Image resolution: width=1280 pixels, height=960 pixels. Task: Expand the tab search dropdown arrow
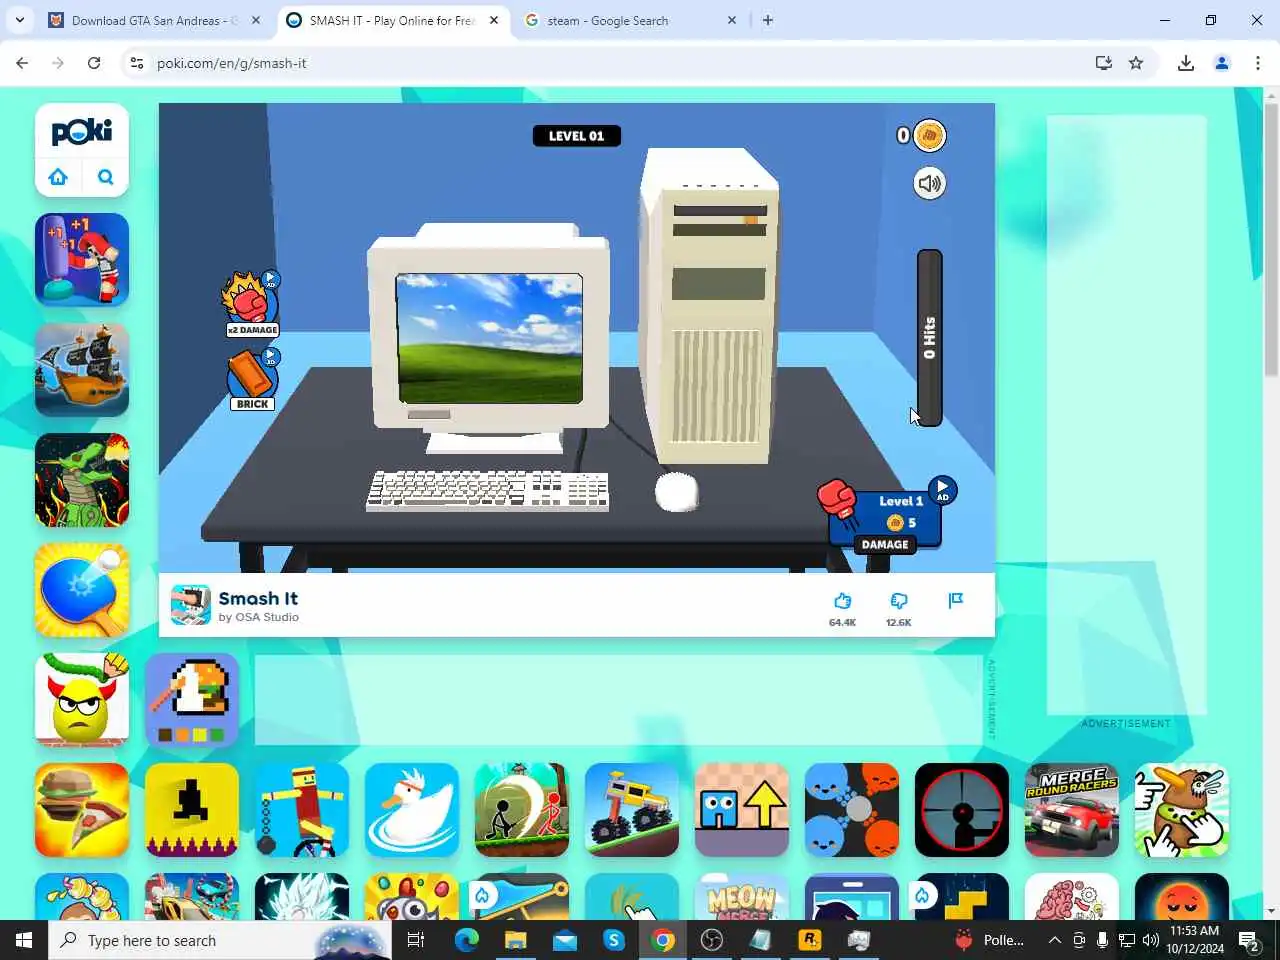coord(20,20)
